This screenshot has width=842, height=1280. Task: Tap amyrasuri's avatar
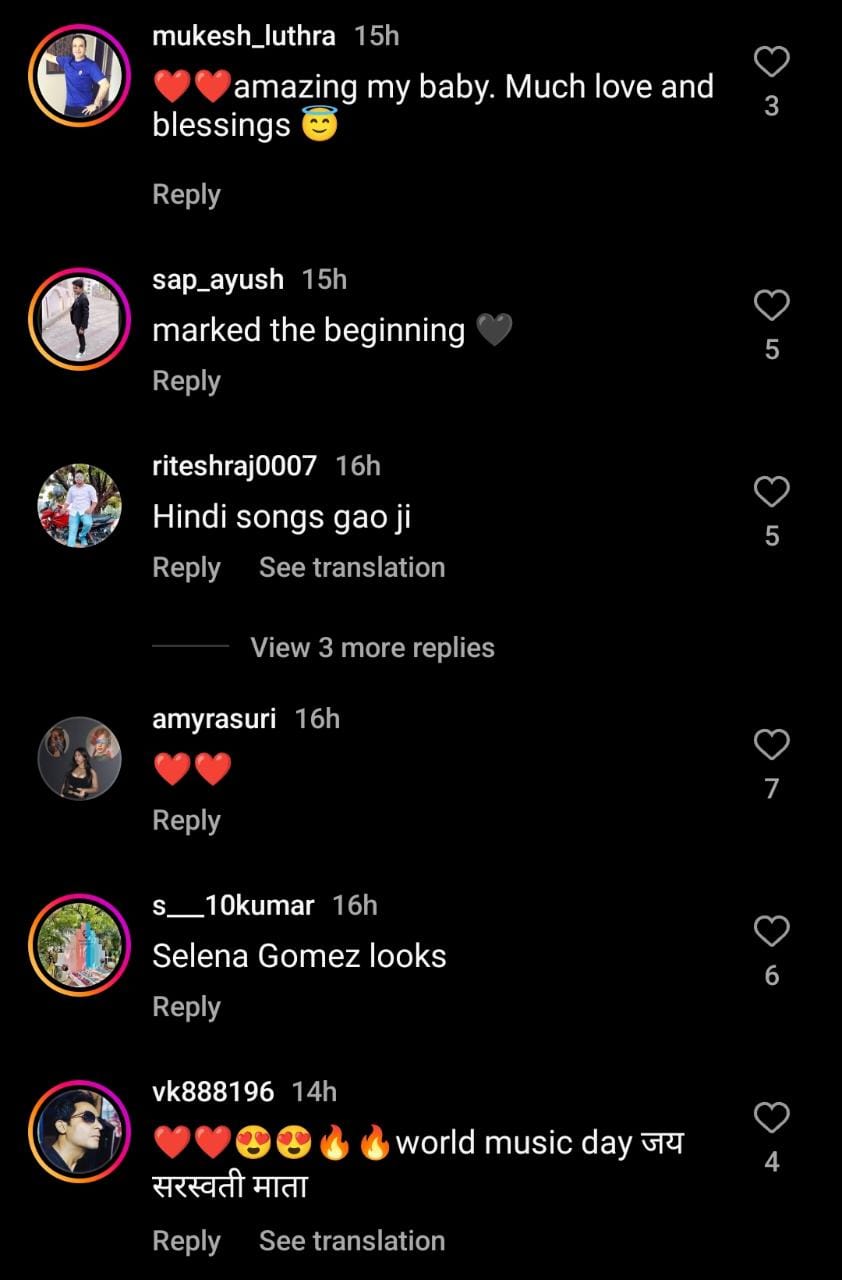tap(80, 758)
